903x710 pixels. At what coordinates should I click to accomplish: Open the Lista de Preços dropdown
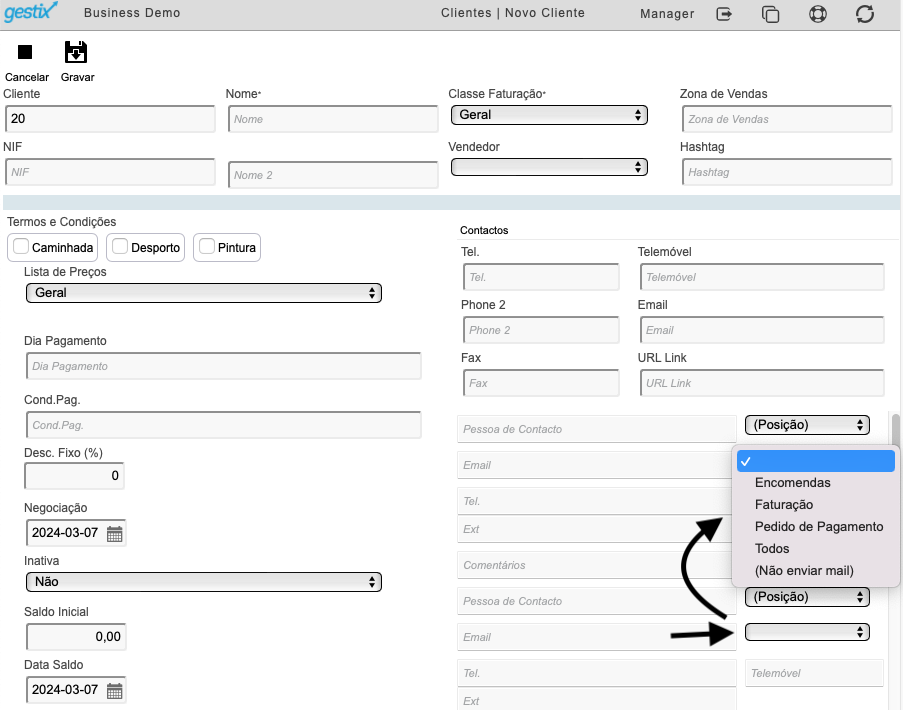(x=204, y=293)
